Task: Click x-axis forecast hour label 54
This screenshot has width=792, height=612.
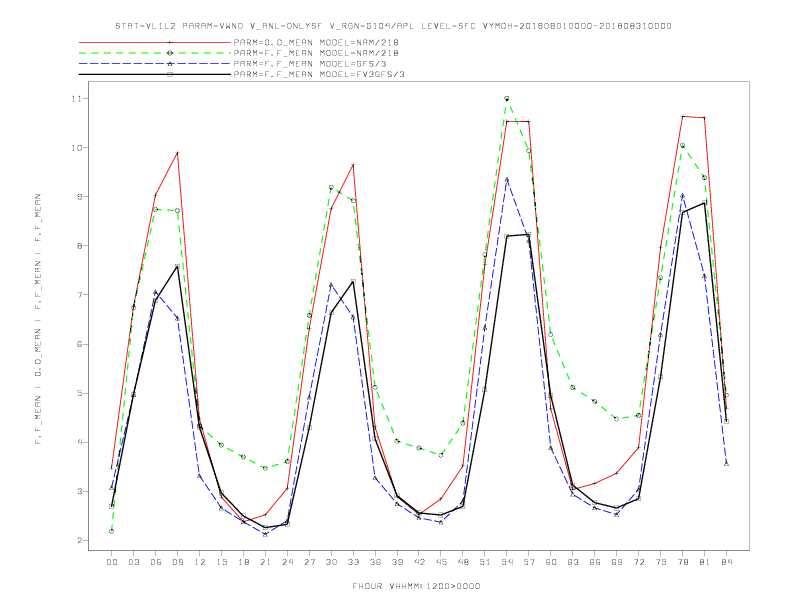Action: tap(507, 562)
